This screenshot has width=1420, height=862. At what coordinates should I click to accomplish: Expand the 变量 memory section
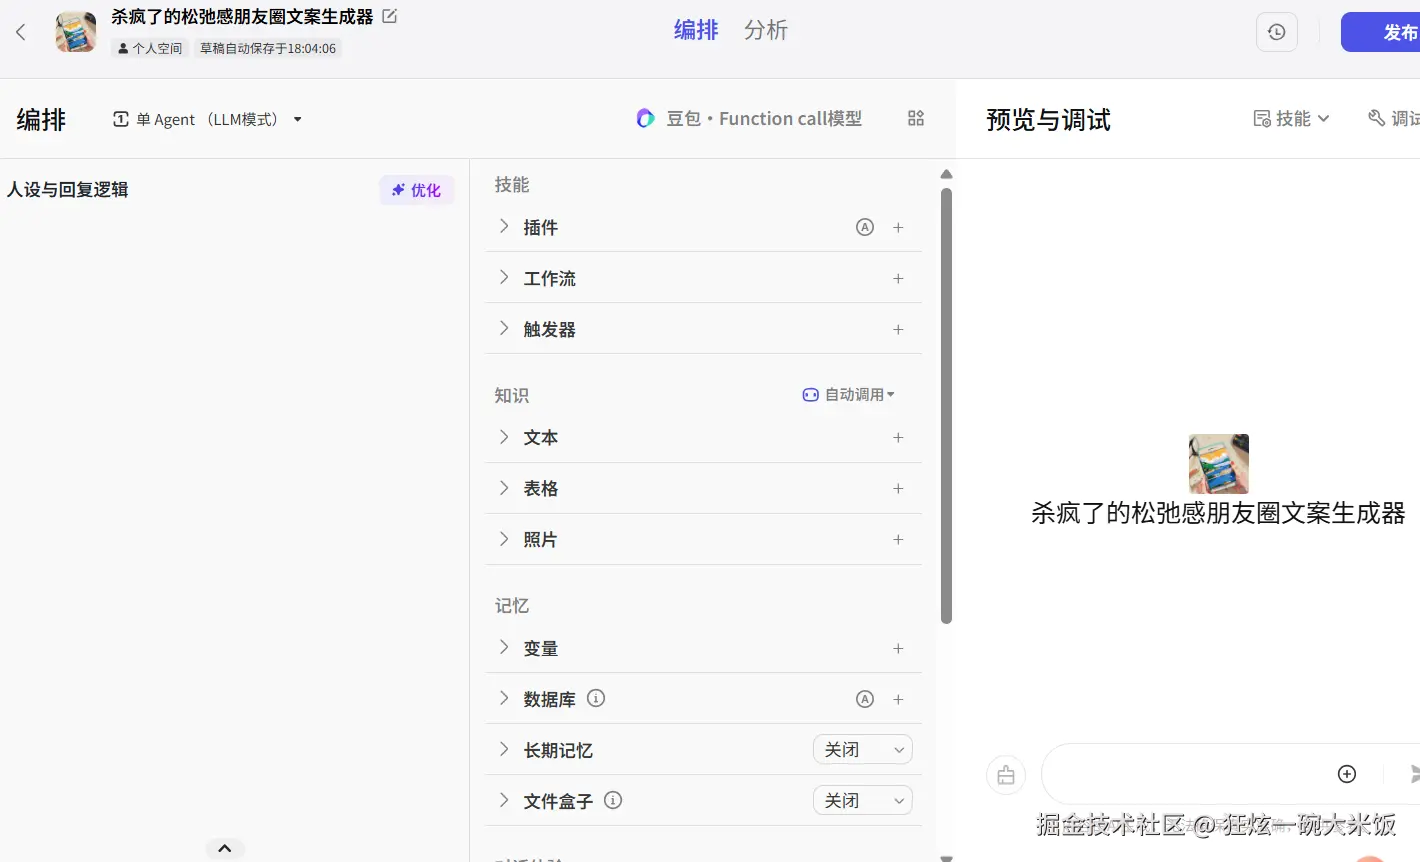point(504,648)
